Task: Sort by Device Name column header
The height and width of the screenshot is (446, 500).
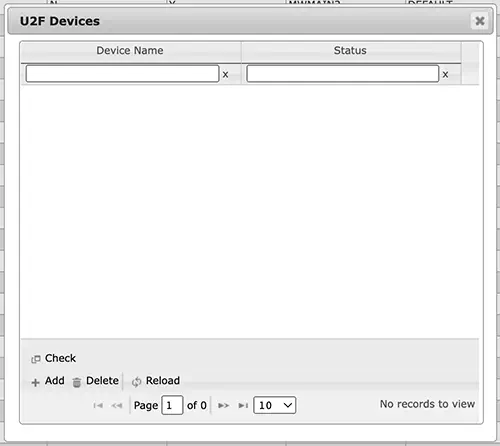Action: (x=130, y=51)
